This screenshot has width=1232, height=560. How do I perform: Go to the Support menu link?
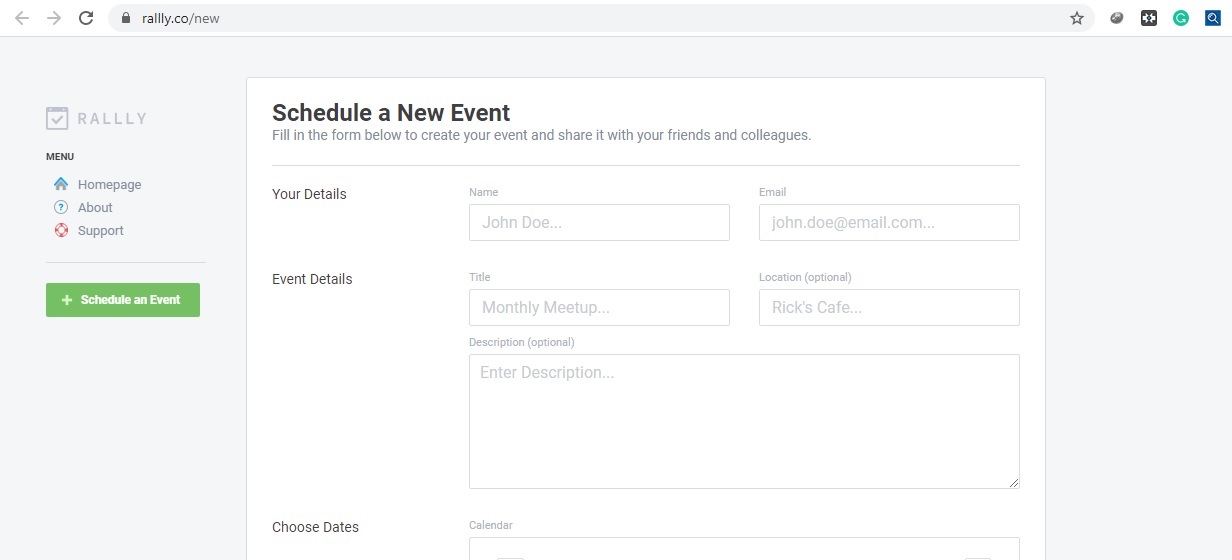101,230
